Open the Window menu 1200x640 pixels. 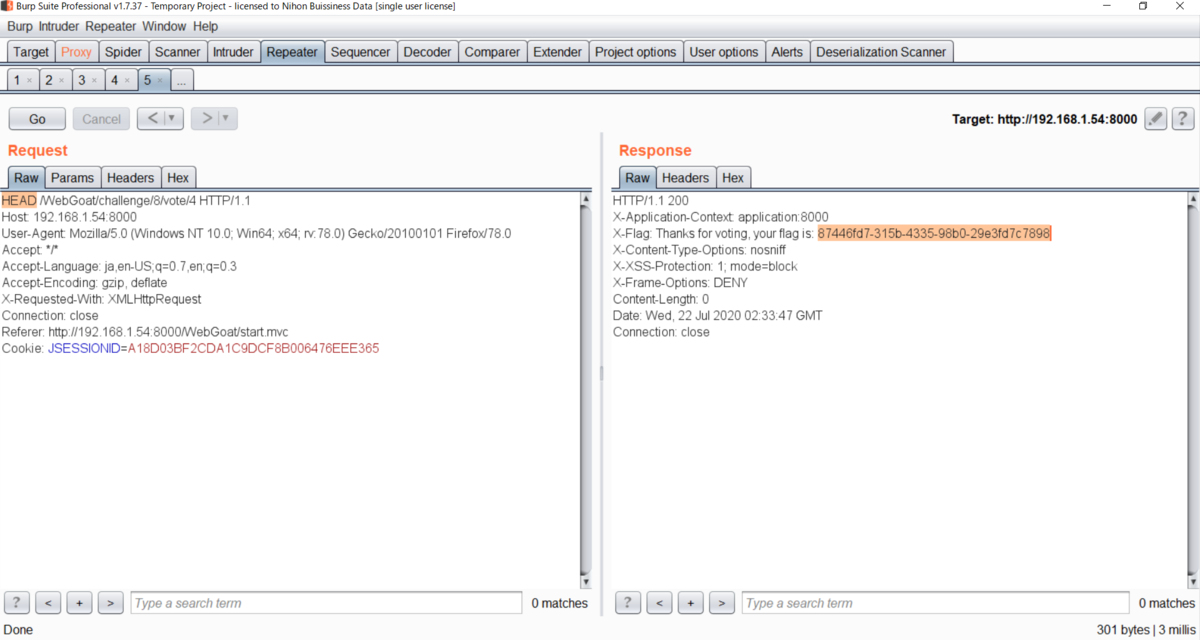(x=164, y=26)
